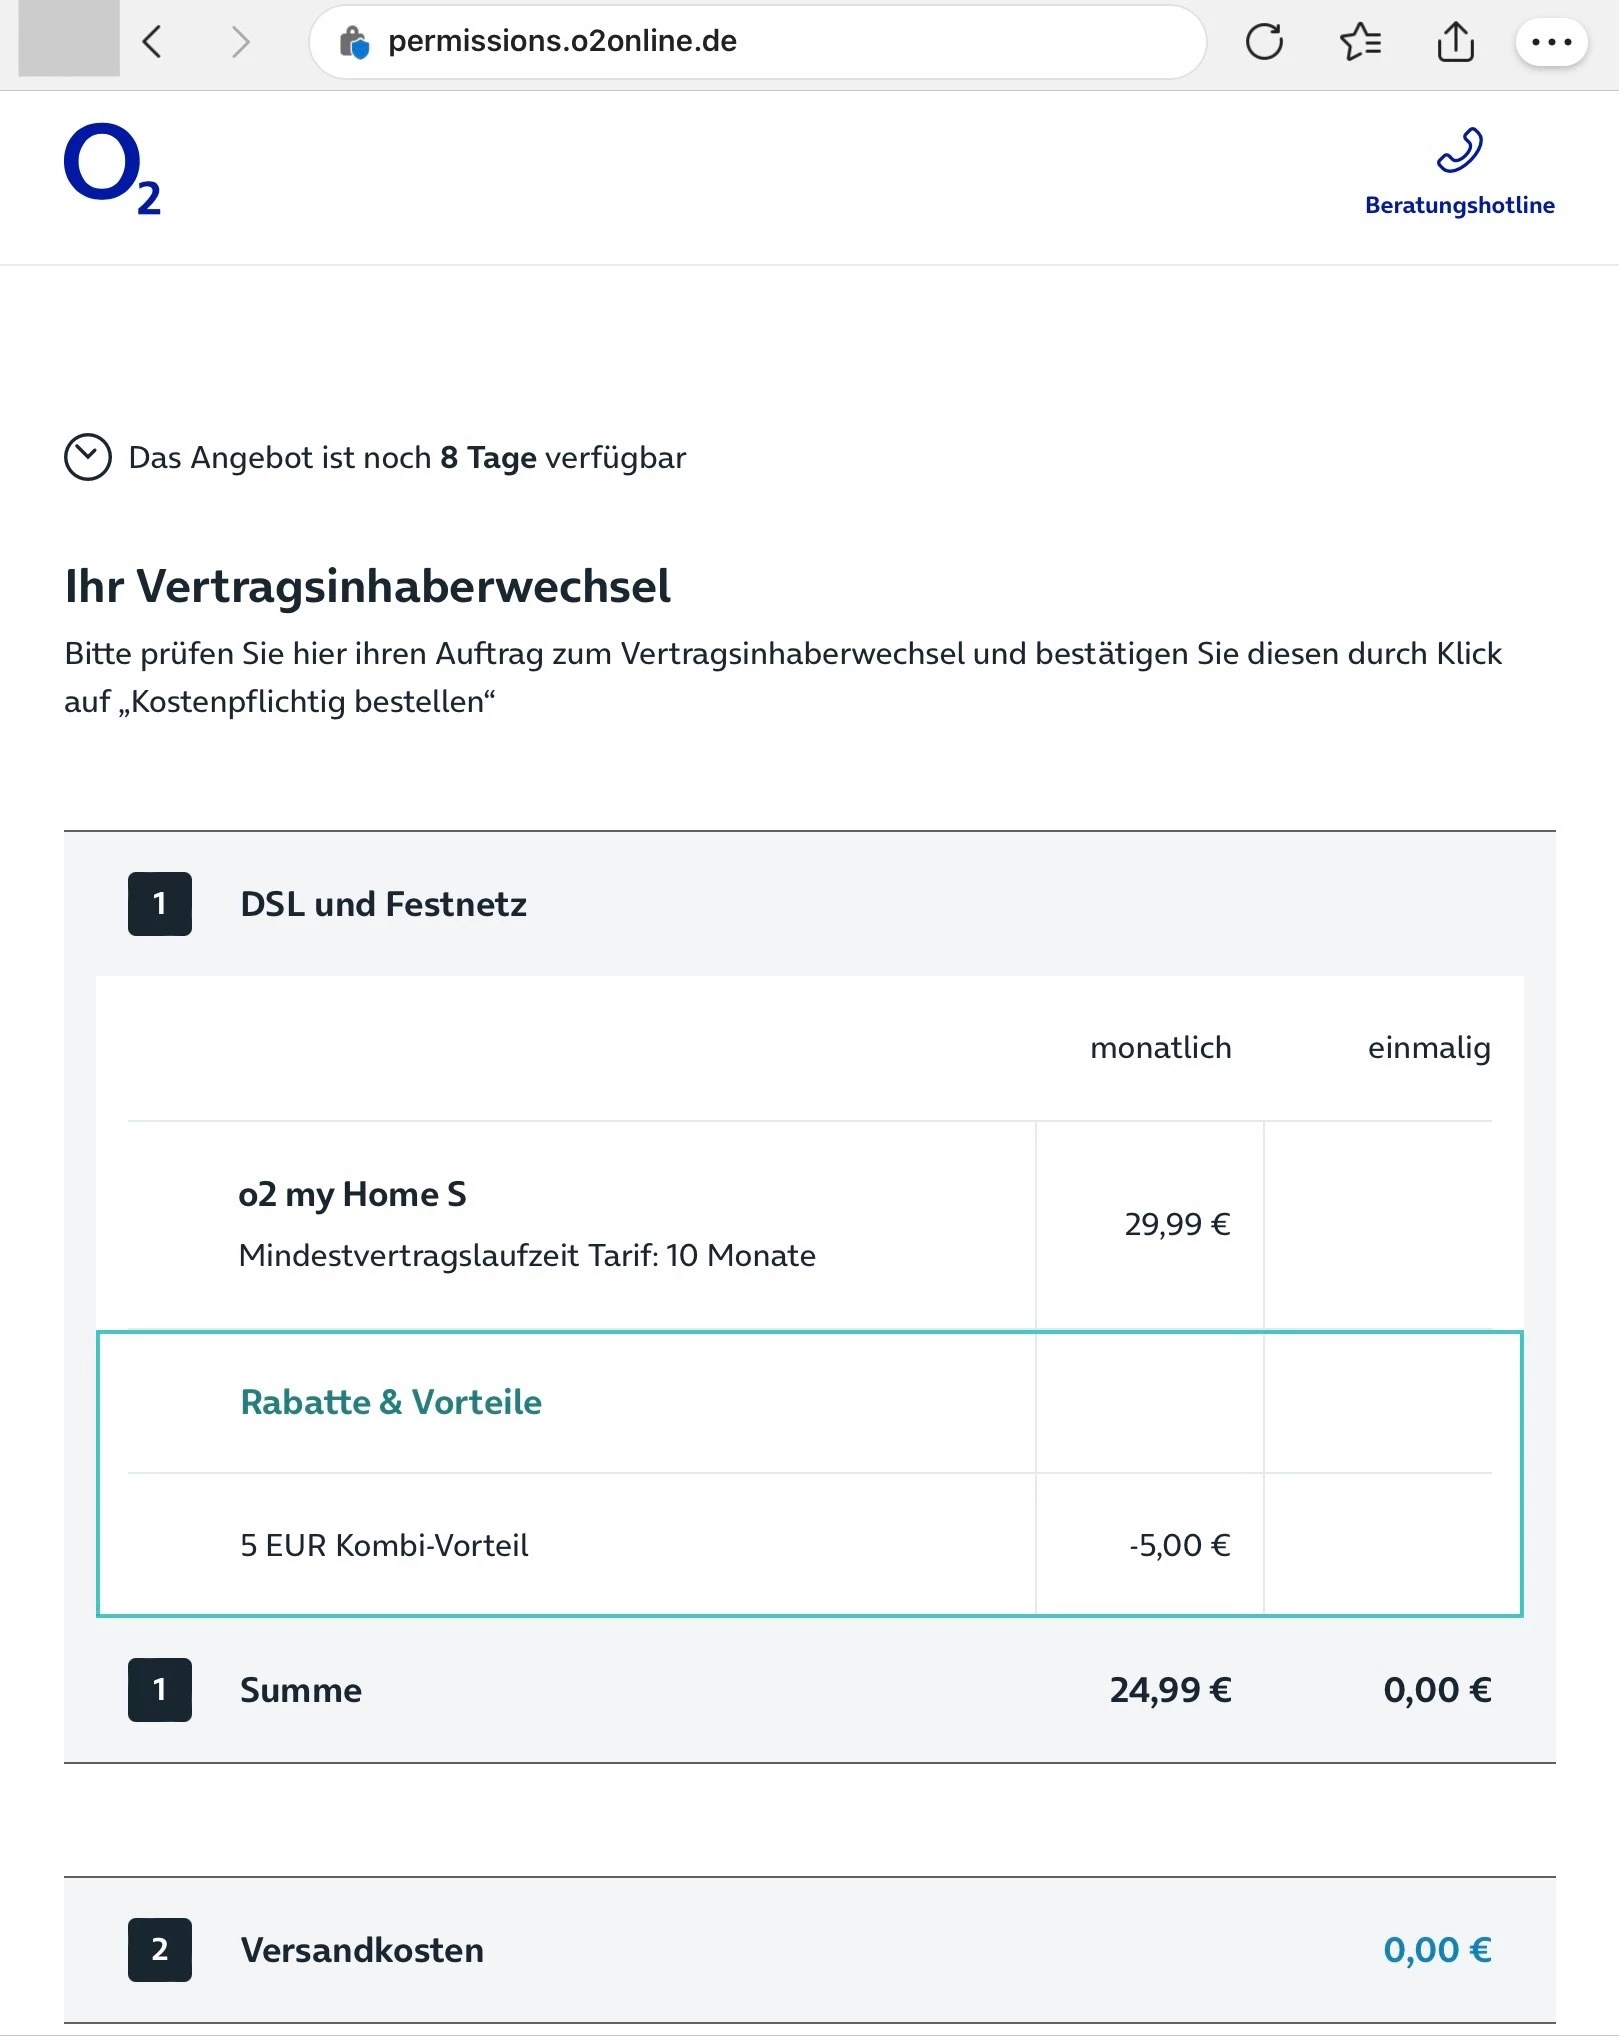Screen dimensions: 1619x2036
Task: Click the site privacy lock icon
Action: pos(354,42)
